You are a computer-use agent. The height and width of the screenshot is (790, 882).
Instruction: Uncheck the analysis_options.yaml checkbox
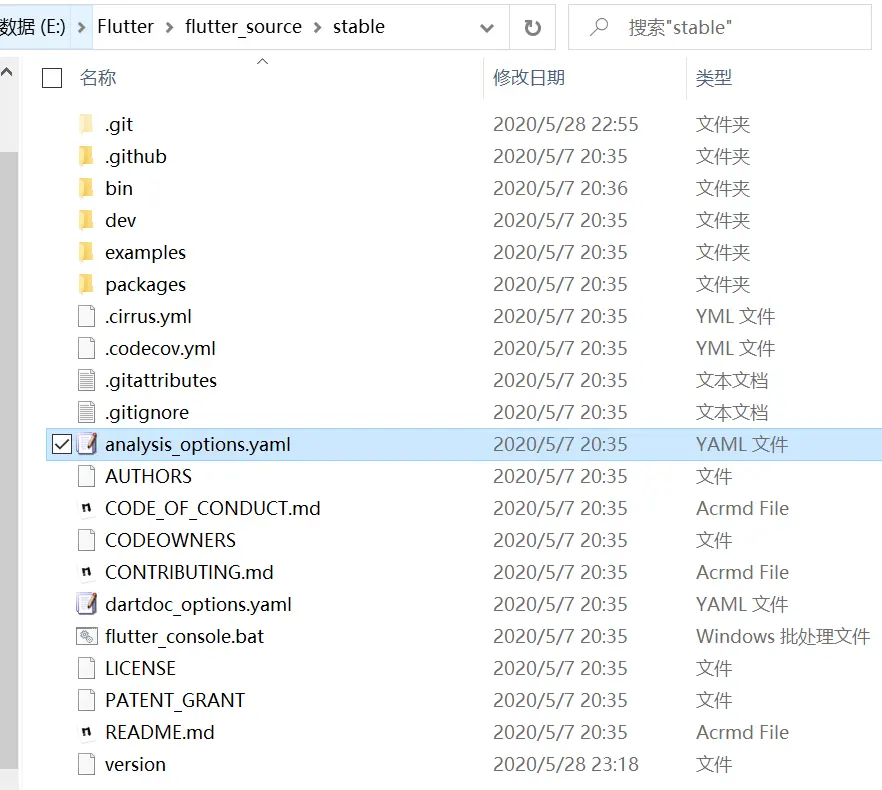pos(62,444)
